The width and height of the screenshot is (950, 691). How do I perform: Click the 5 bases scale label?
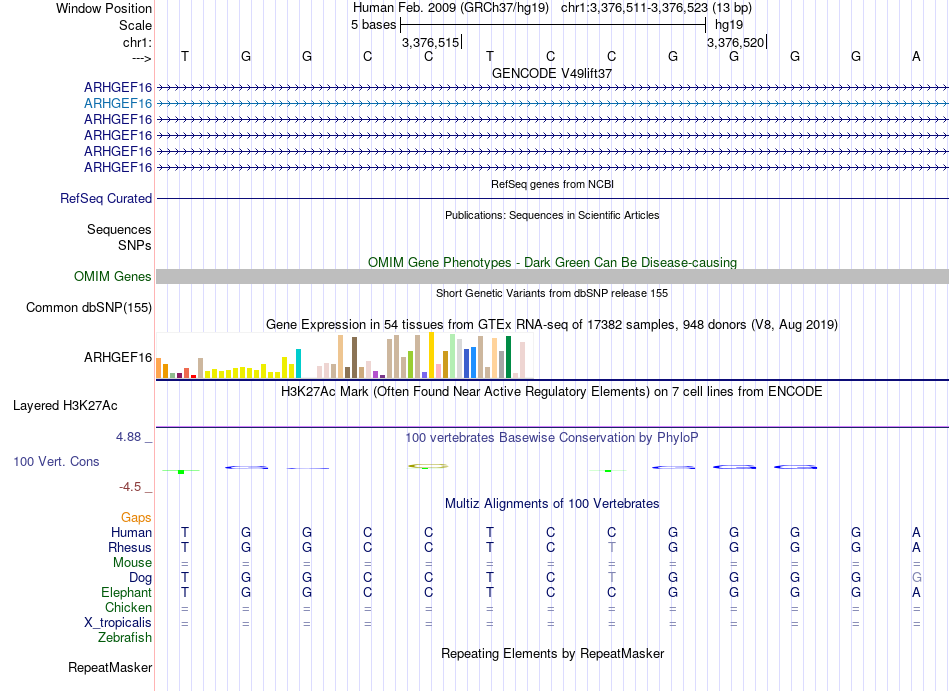pyautogui.click(x=373, y=25)
